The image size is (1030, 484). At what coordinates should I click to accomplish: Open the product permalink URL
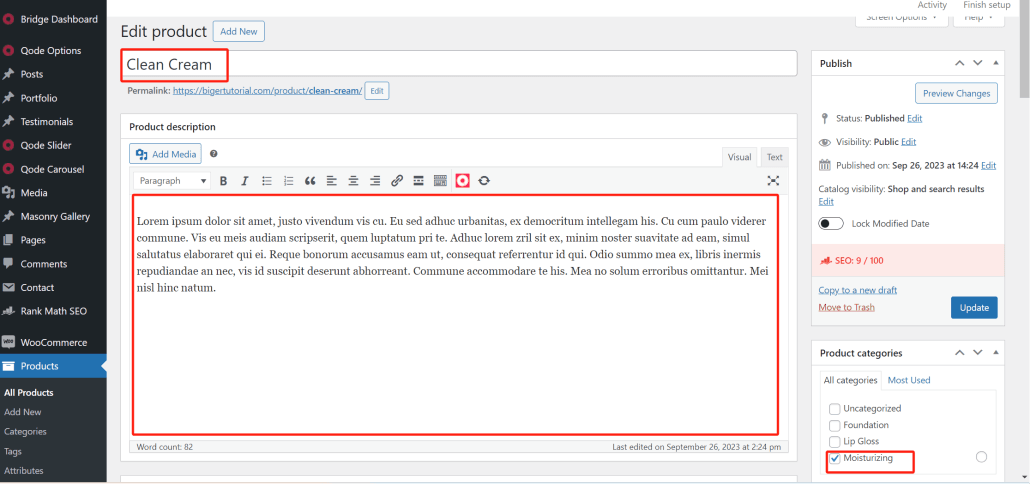point(267,91)
